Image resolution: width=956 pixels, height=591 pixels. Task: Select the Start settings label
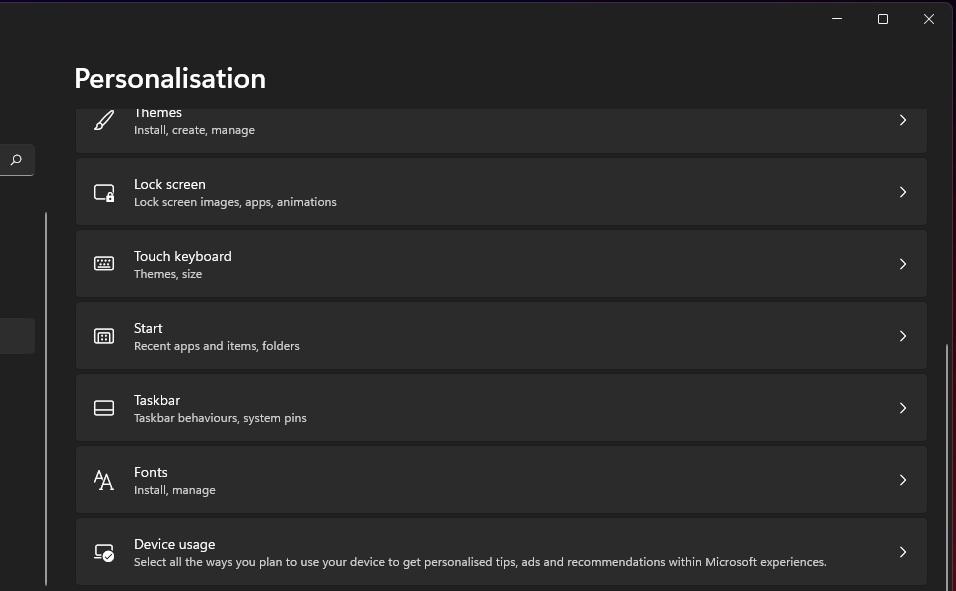pyautogui.click(x=148, y=328)
